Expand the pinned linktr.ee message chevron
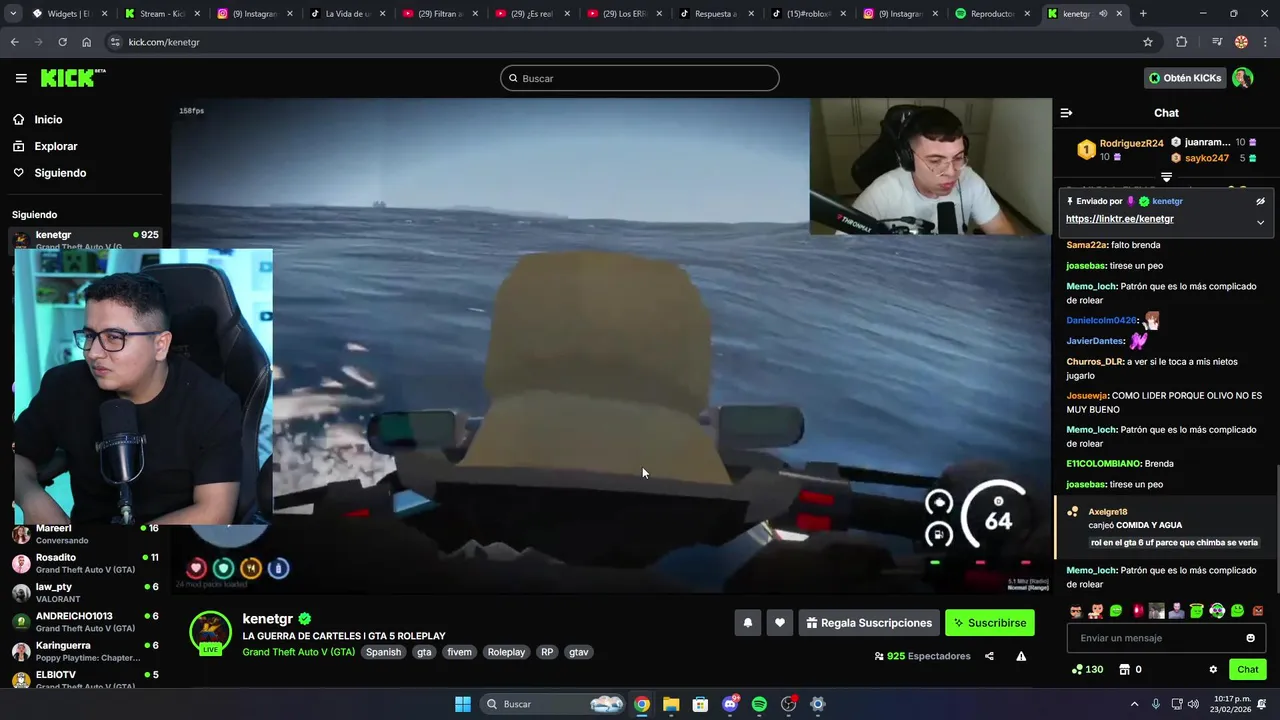 (1260, 222)
